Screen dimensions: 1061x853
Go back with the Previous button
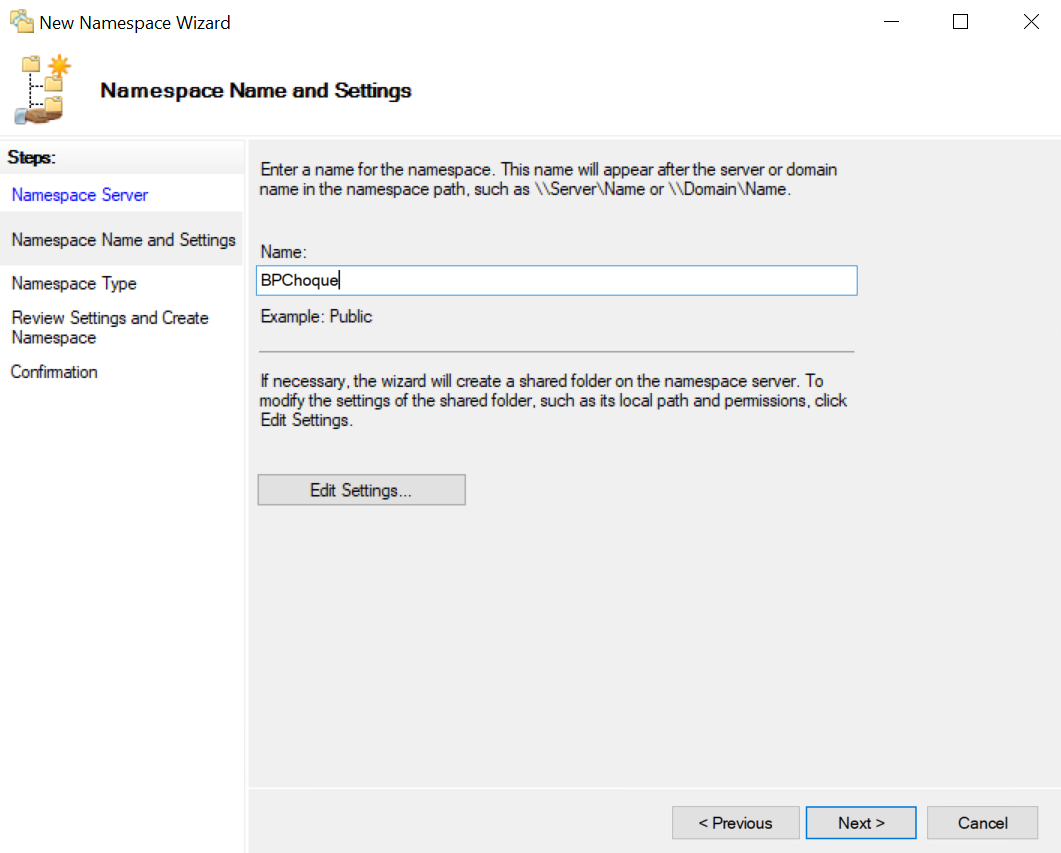735,823
